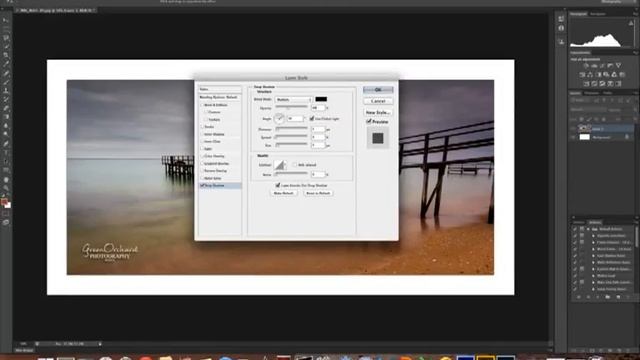Screen dimensions: 640x360
Task: Click the New Style... button
Action: tap(378, 112)
